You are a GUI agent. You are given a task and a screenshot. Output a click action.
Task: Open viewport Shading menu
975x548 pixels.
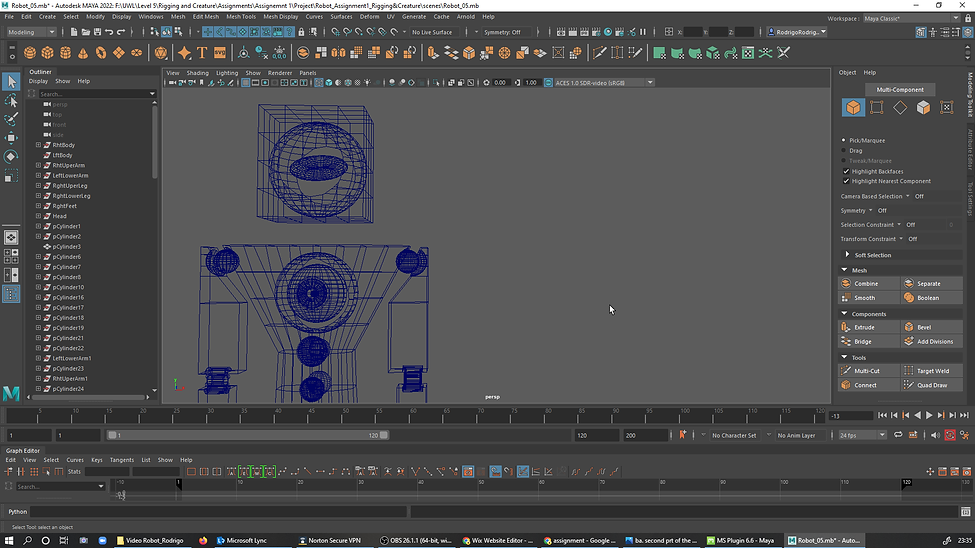pyautogui.click(x=198, y=73)
